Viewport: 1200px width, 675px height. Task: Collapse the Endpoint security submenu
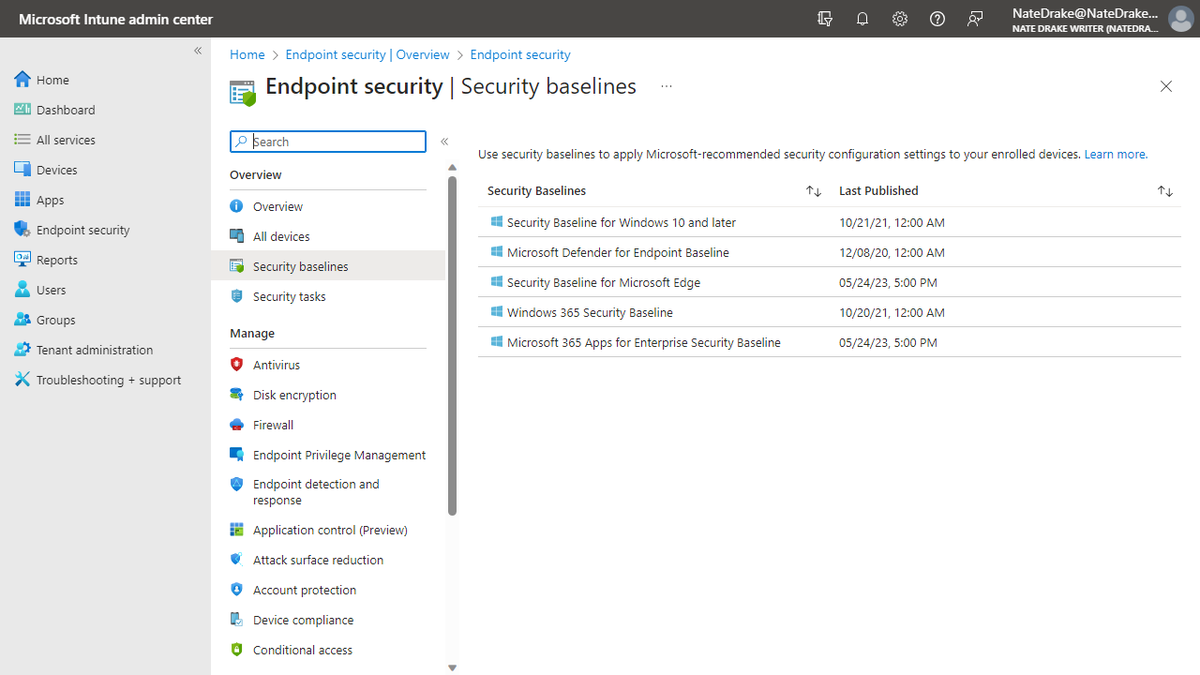coord(444,141)
